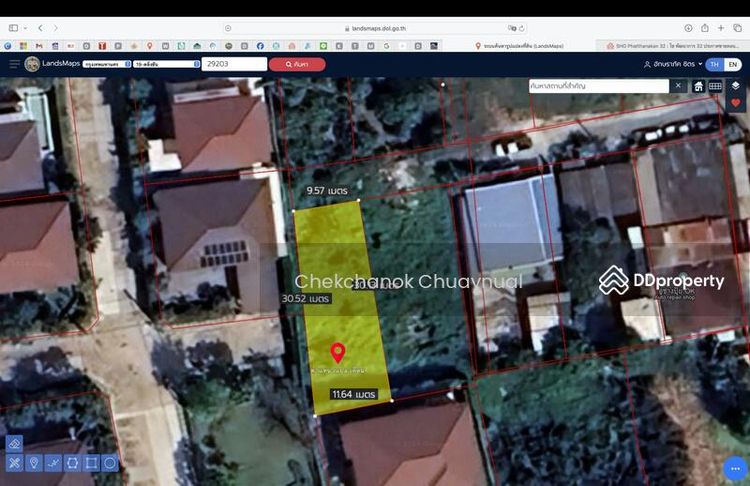Click the parcel number input field
Viewport: 750px width, 486px height.
pyautogui.click(x=234, y=64)
